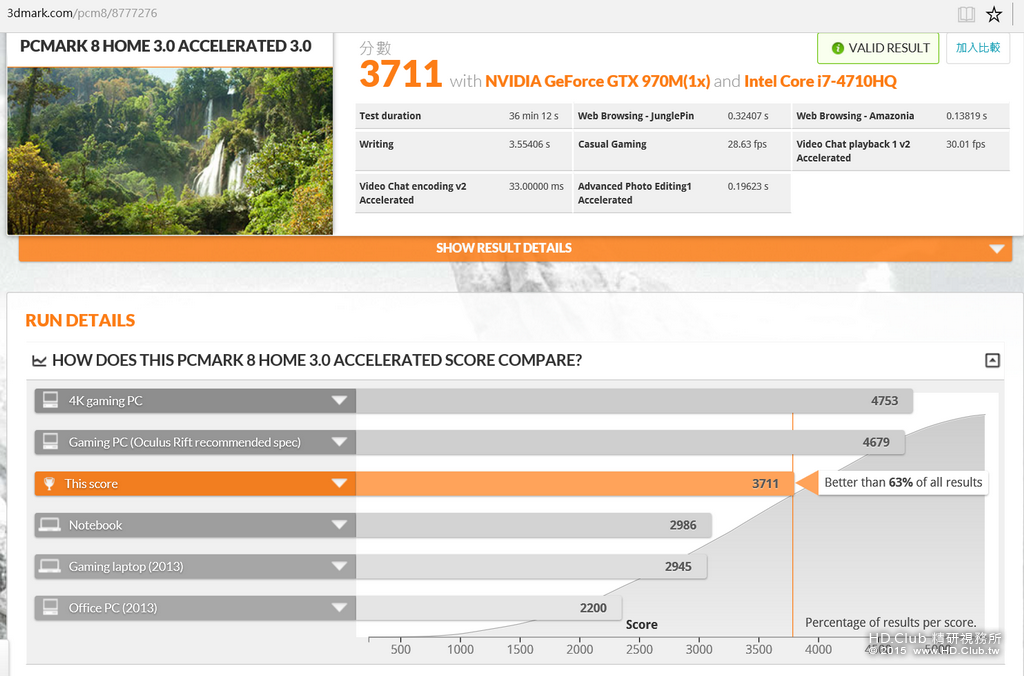Click PCMARK 8 HOME 3.0 ACCELERATED title
Image resolution: width=1024 pixels, height=676 pixels.
(x=165, y=46)
